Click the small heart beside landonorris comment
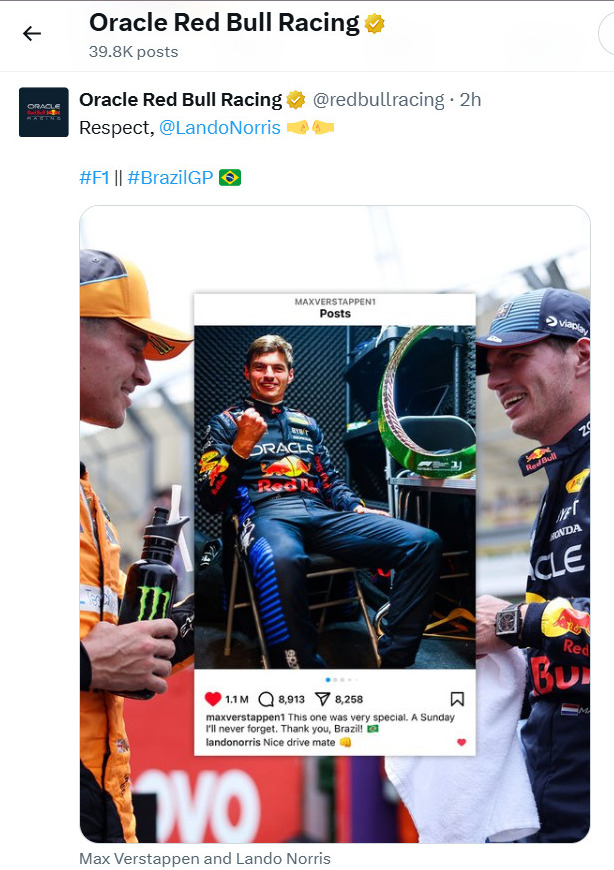 click(x=461, y=742)
